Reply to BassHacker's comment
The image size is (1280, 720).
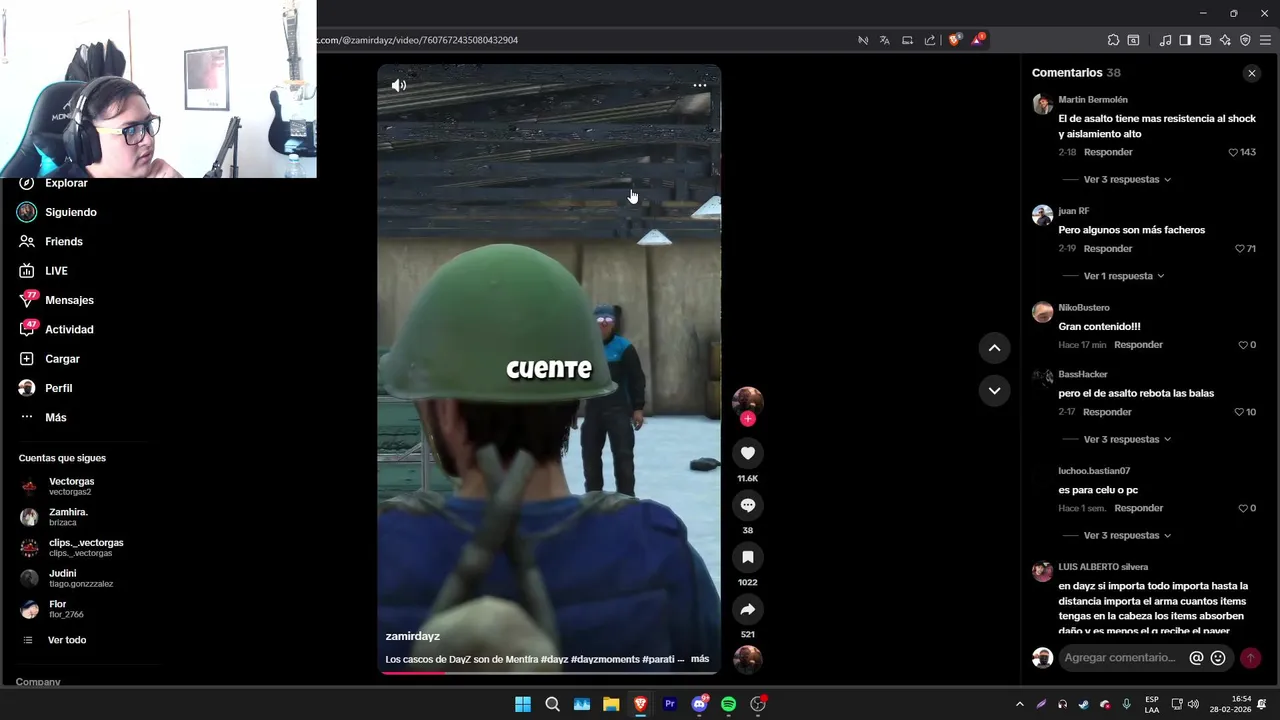point(1107,412)
